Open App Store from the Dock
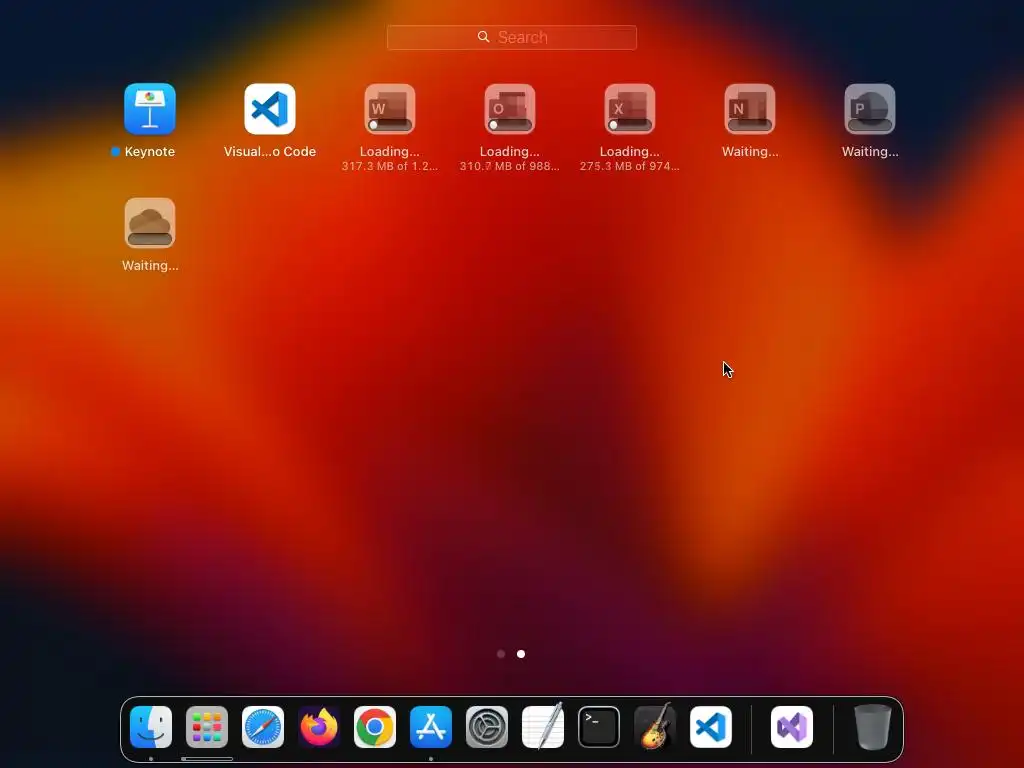Viewport: 1024px width, 768px height. 431,727
